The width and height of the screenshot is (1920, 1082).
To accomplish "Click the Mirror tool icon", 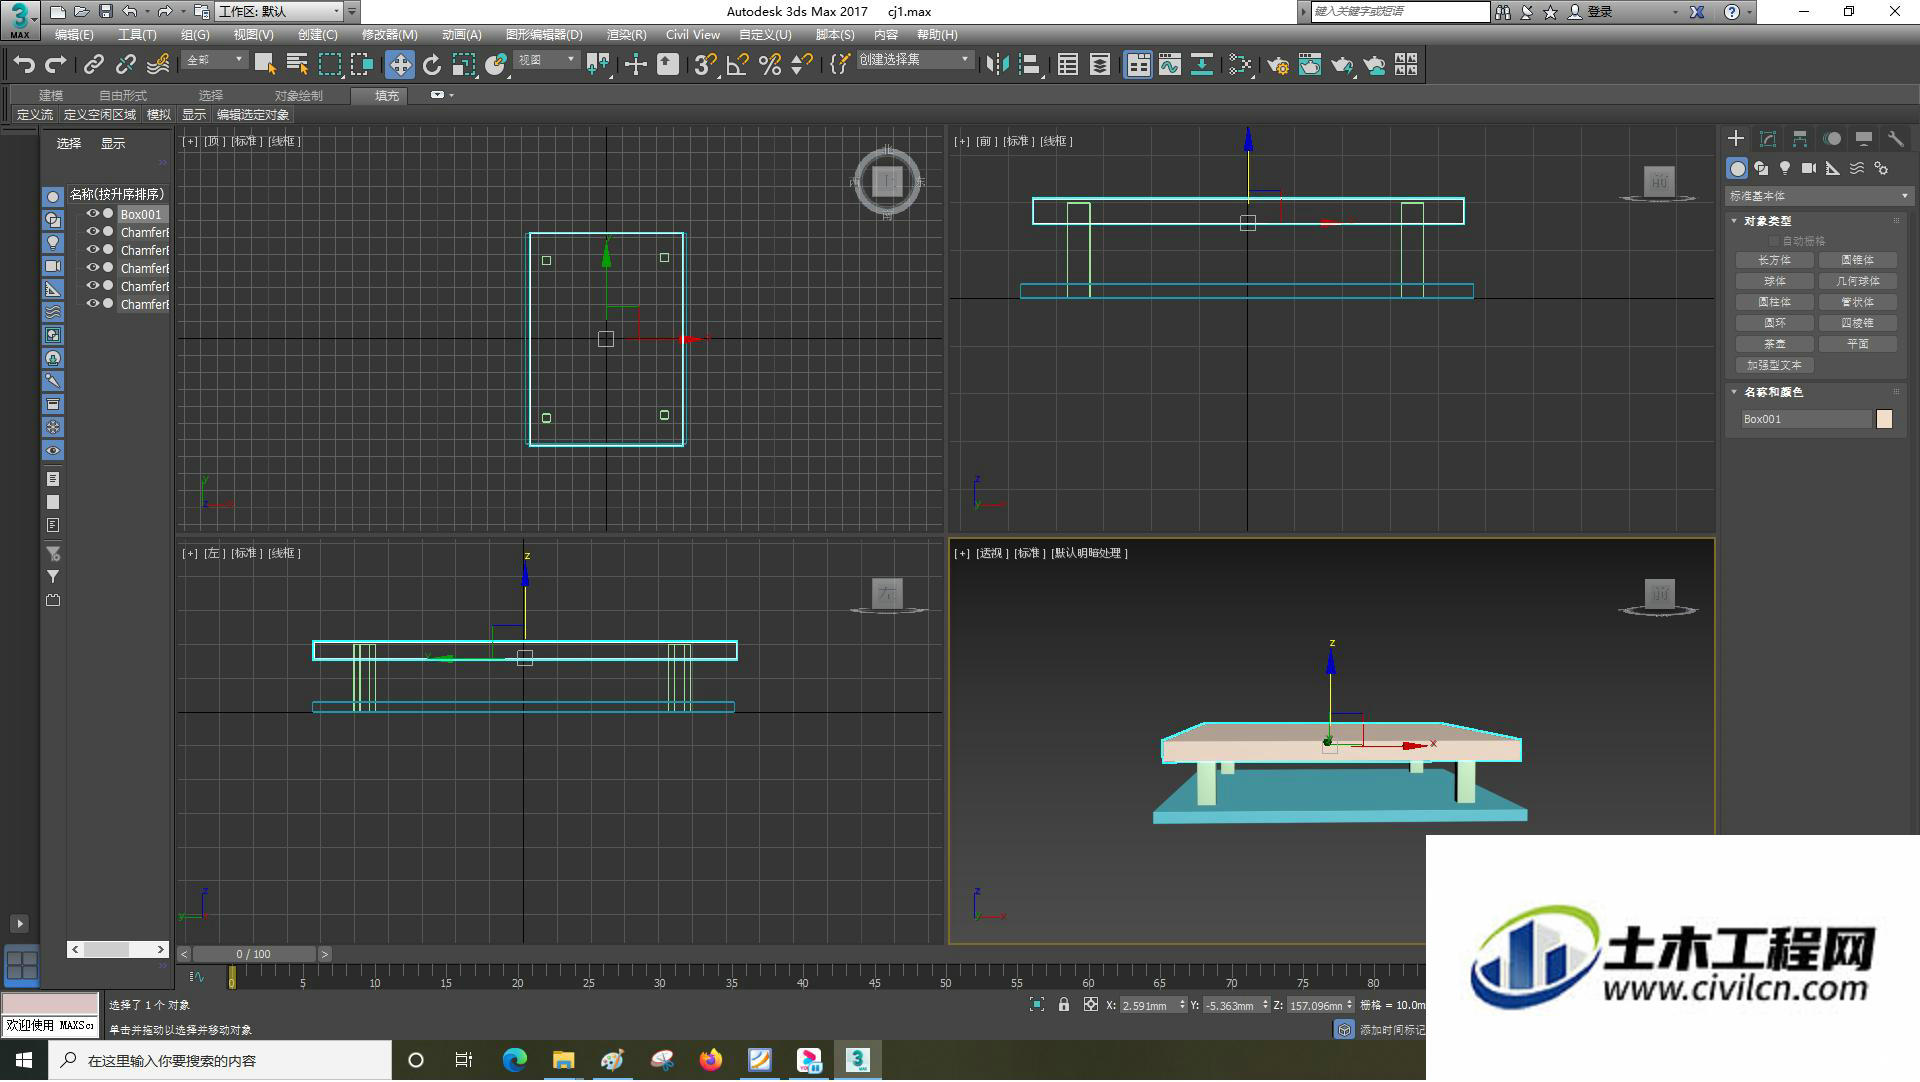I will pyautogui.click(x=997, y=65).
